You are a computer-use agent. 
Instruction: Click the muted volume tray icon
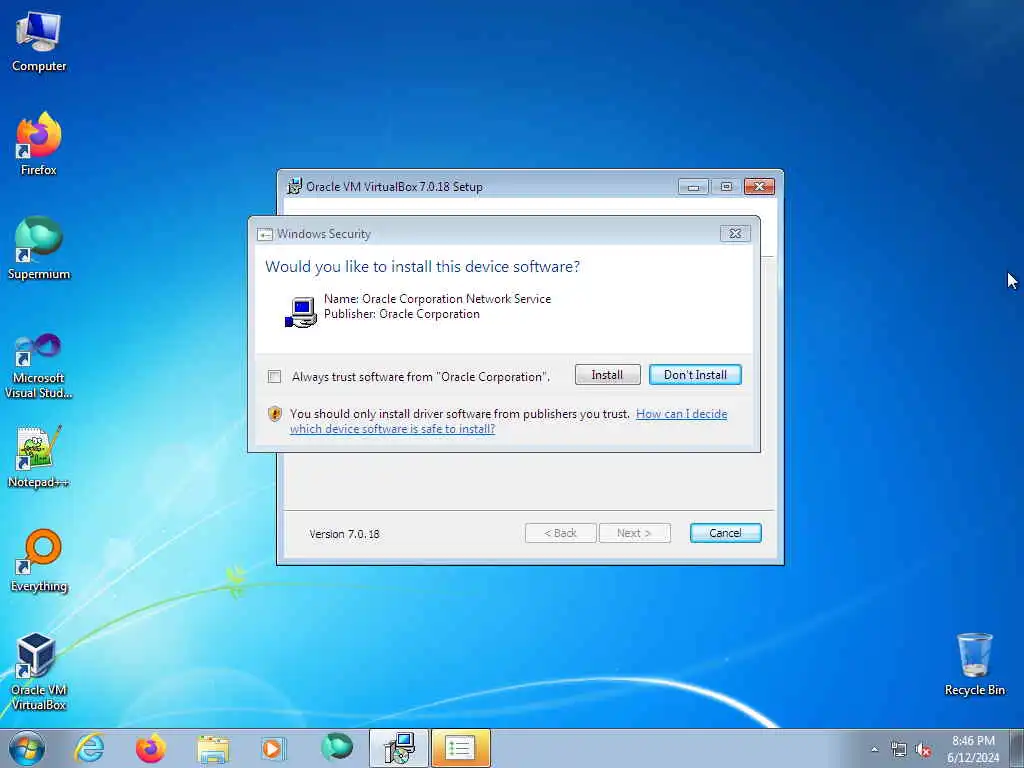pos(923,750)
